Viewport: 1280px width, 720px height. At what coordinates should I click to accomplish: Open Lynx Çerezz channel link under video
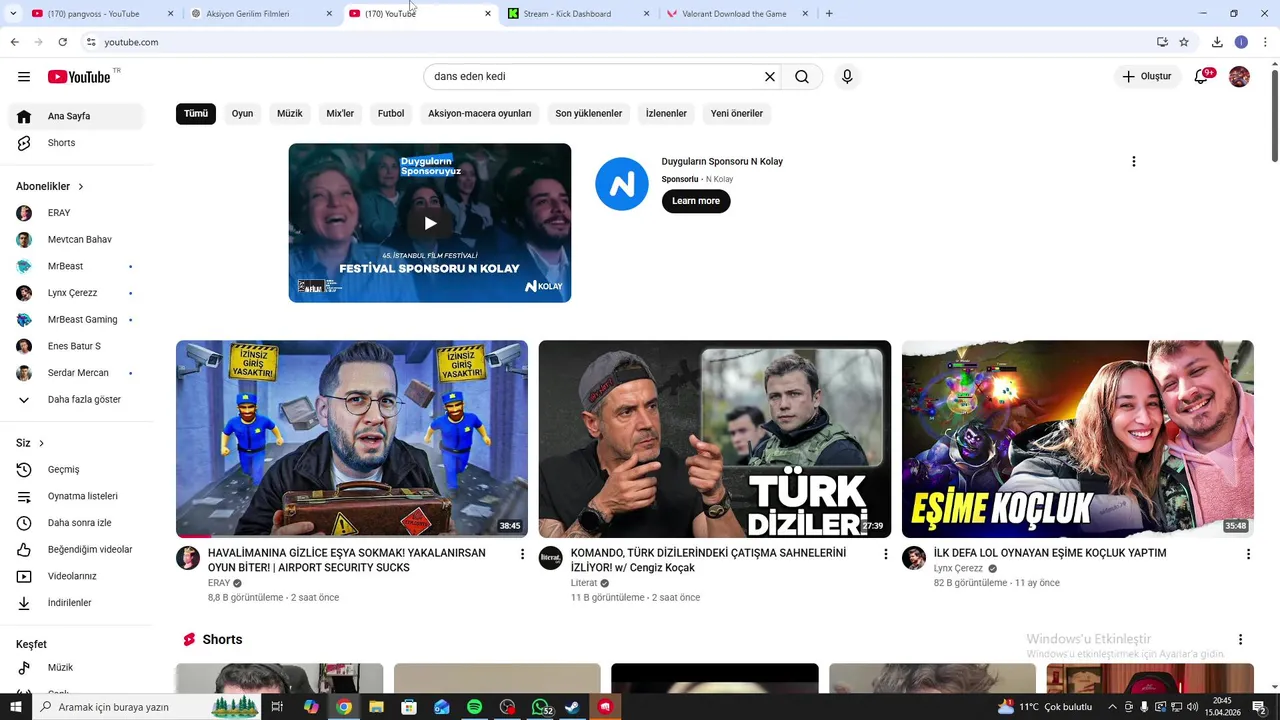tap(958, 569)
